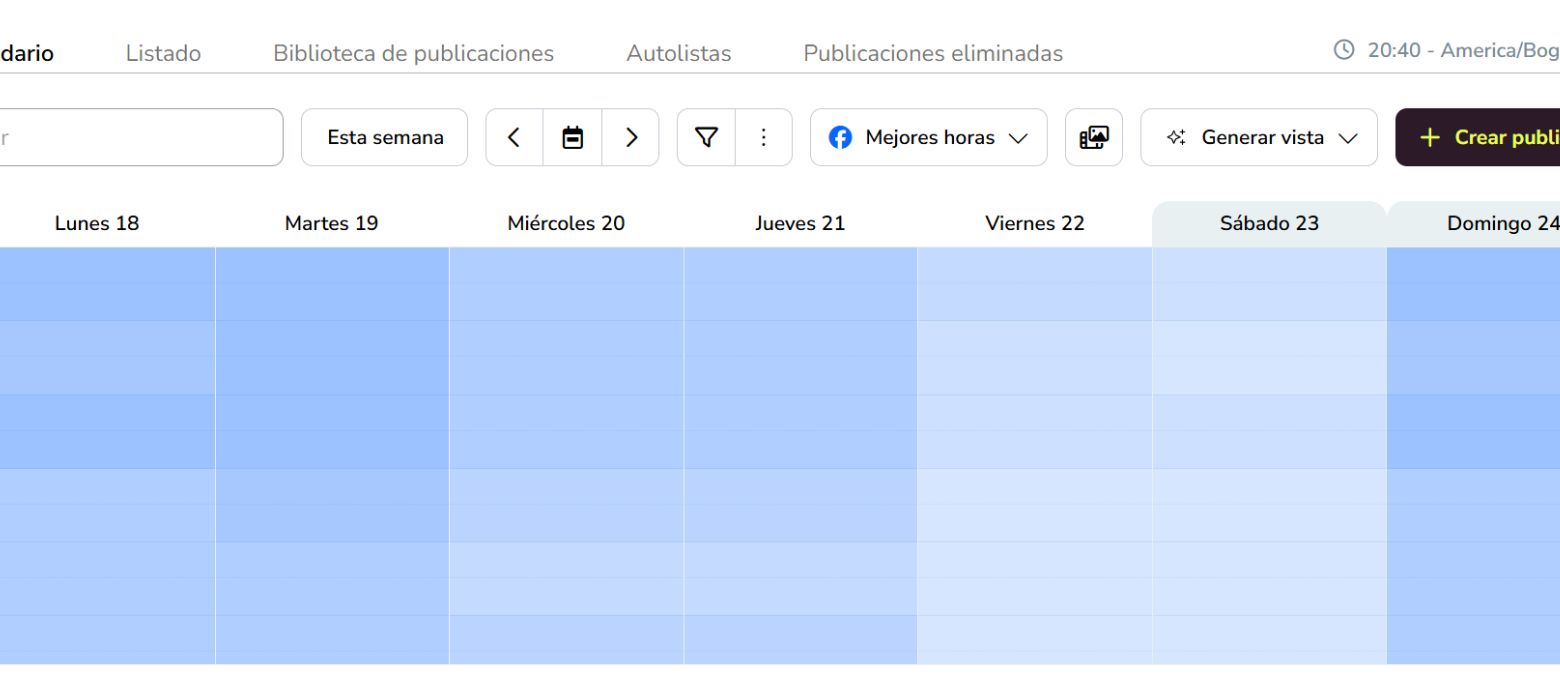Screen dimensions: 1560x696
Task: Click the 20:40 America/Bogota timezone text
Action: pos(1463,50)
